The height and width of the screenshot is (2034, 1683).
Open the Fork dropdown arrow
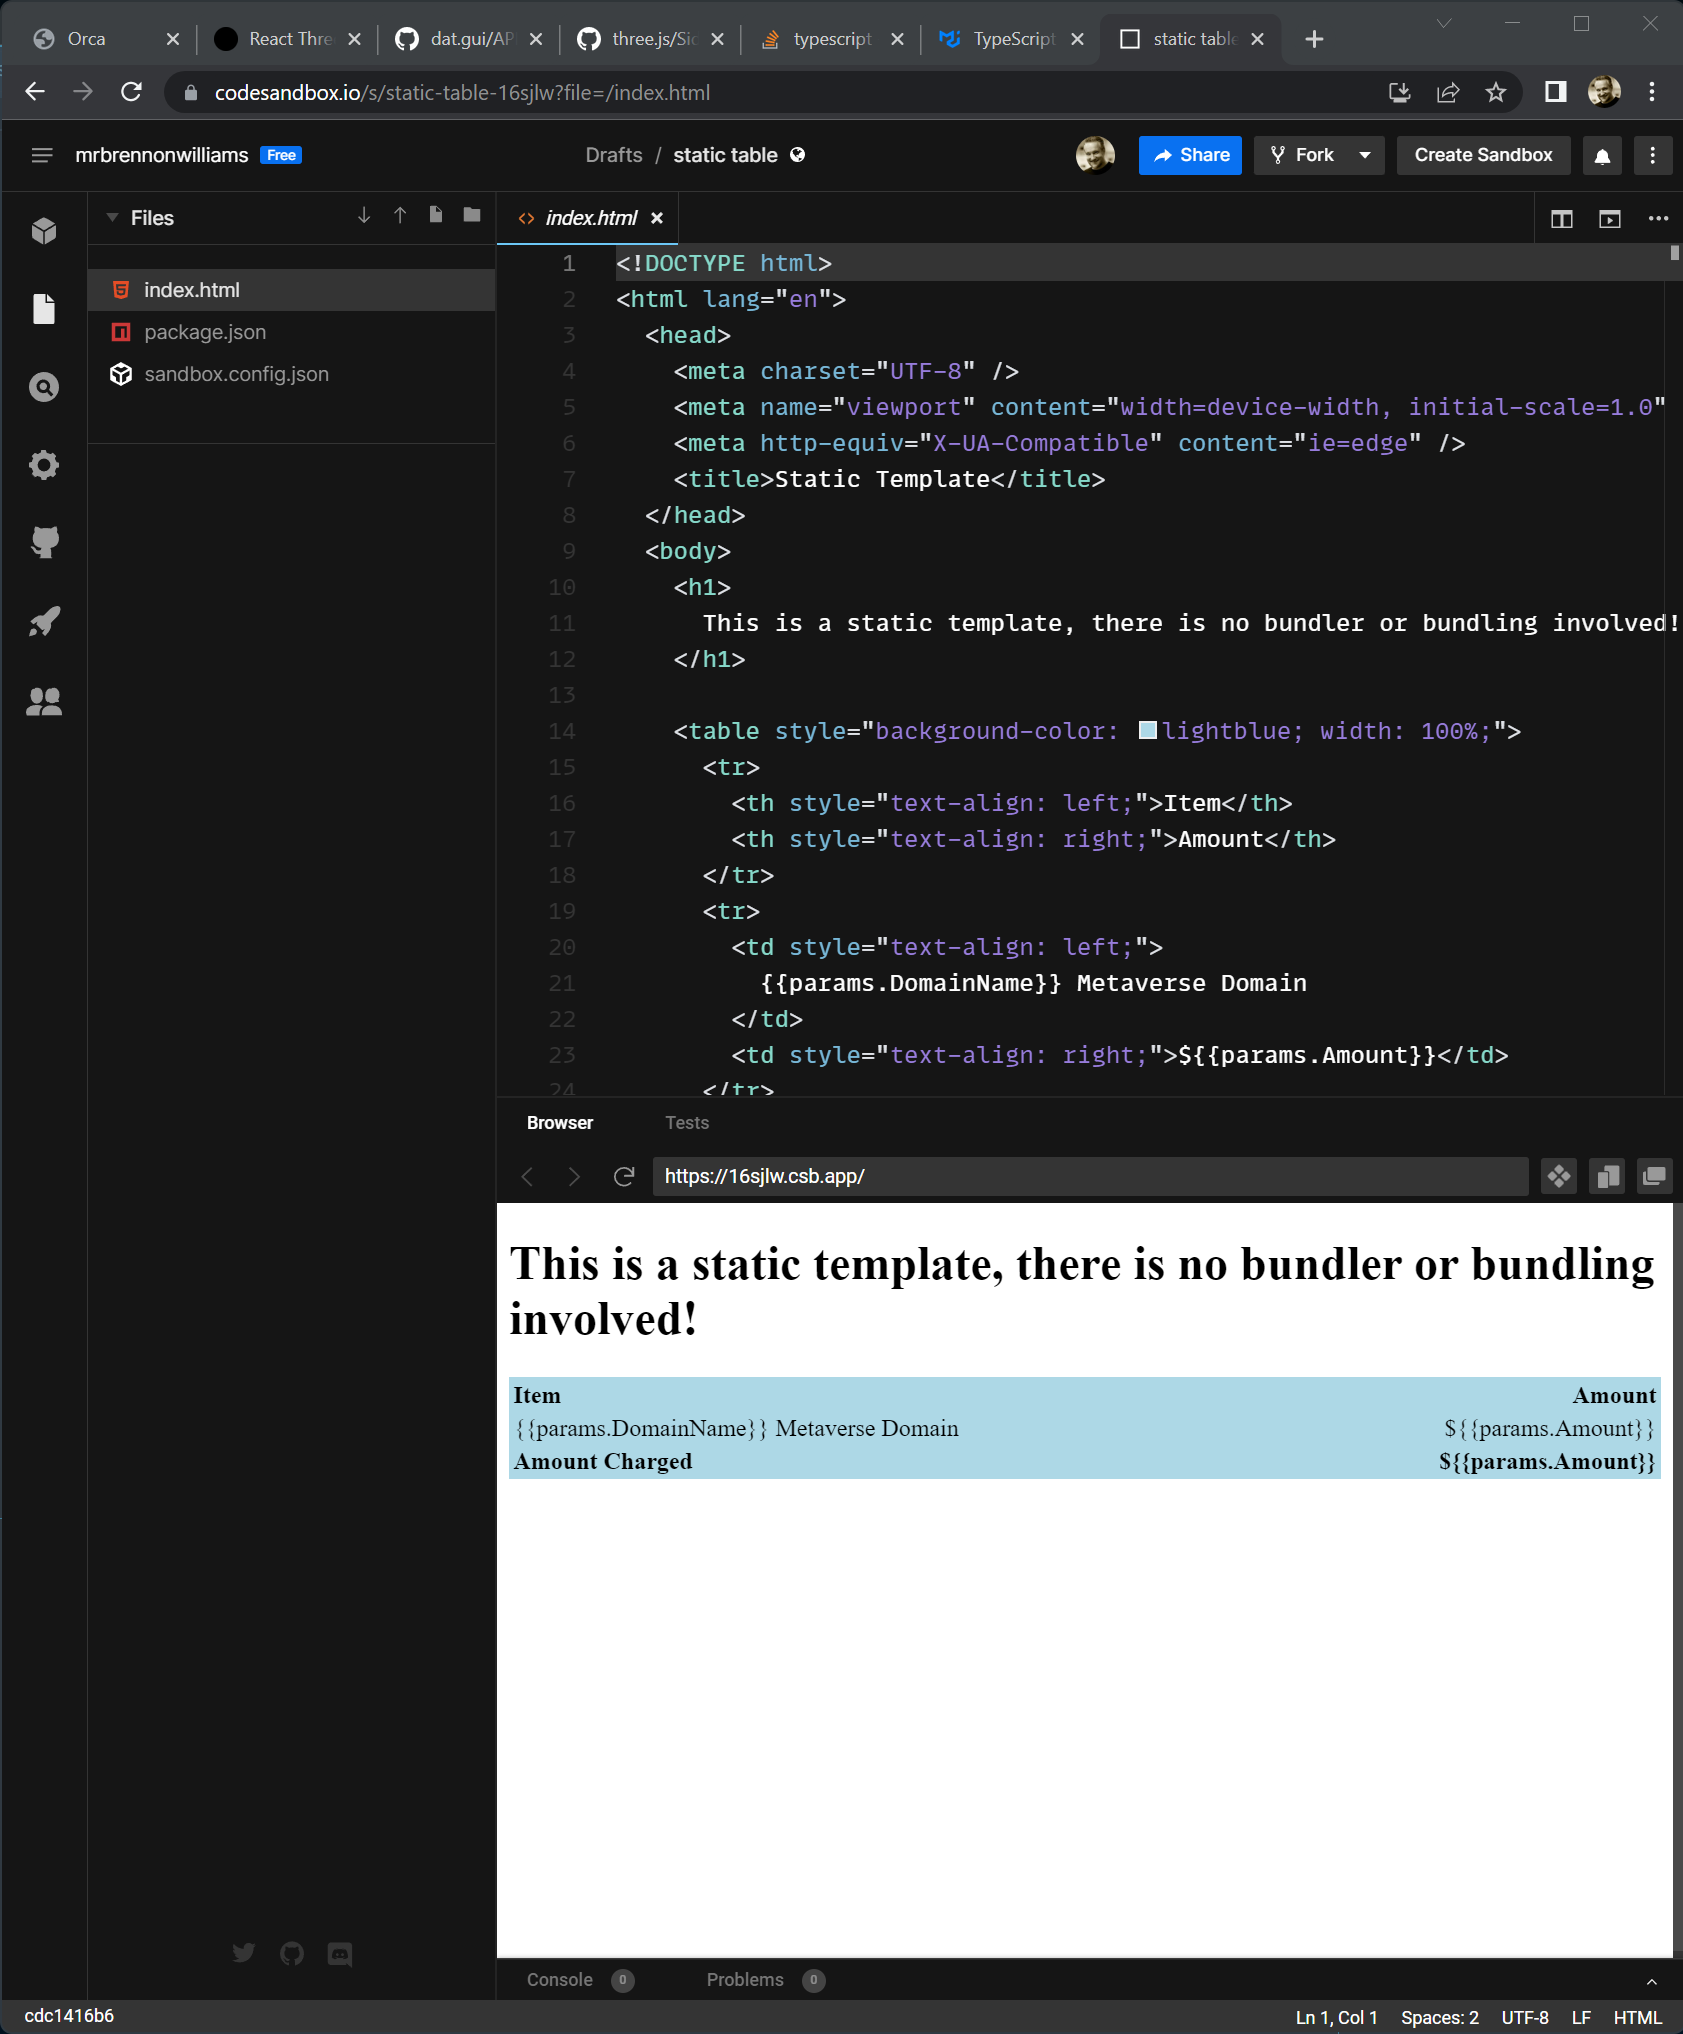tap(1365, 155)
